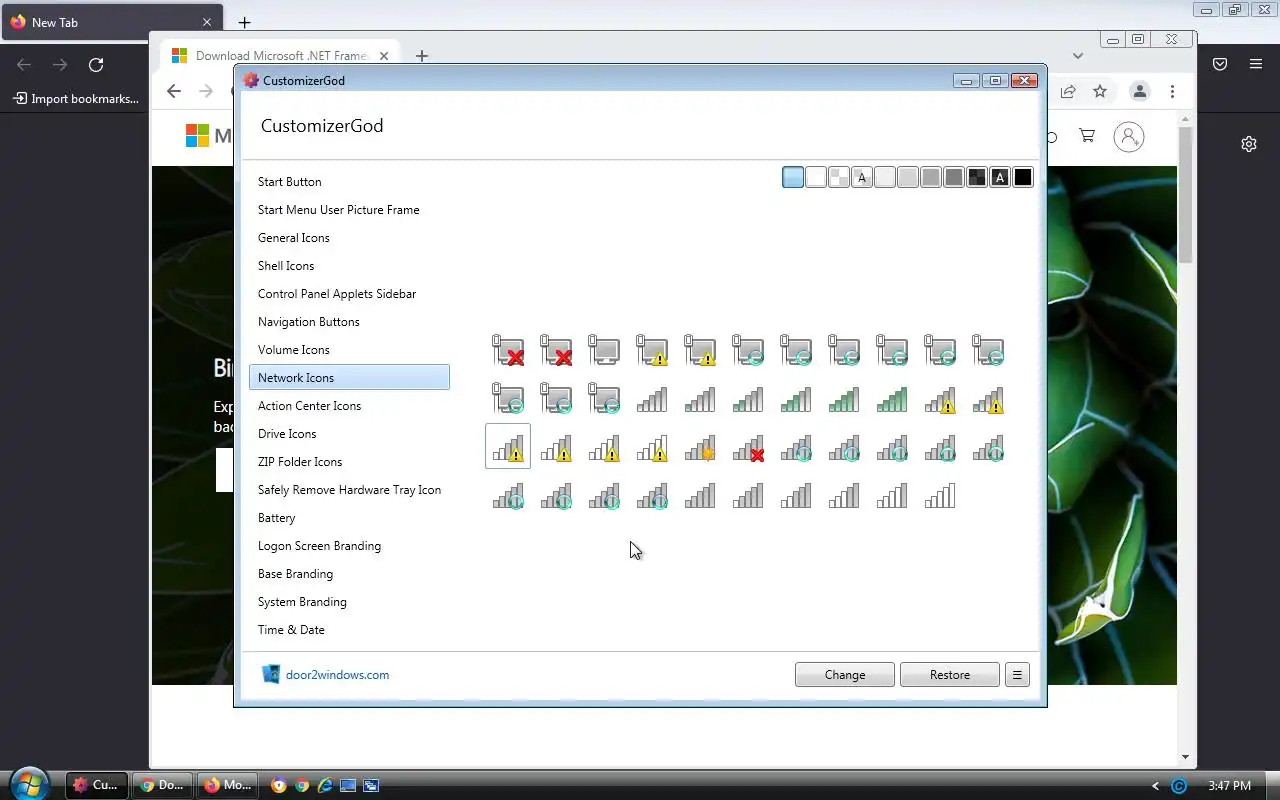
Task: Switch to Download Microsoft .NET Framework tab
Action: pyautogui.click(x=280, y=56)
